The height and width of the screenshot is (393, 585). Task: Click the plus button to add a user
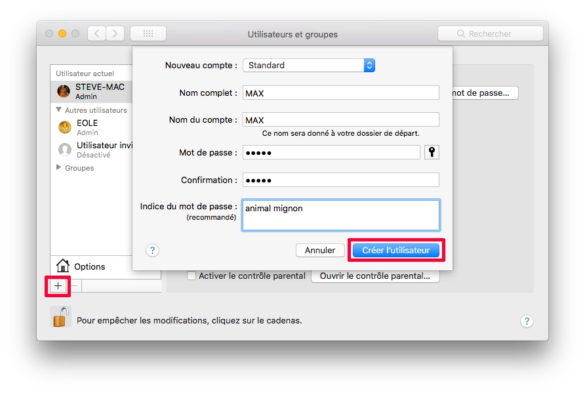pyautogui.click(x=58, y=286)
